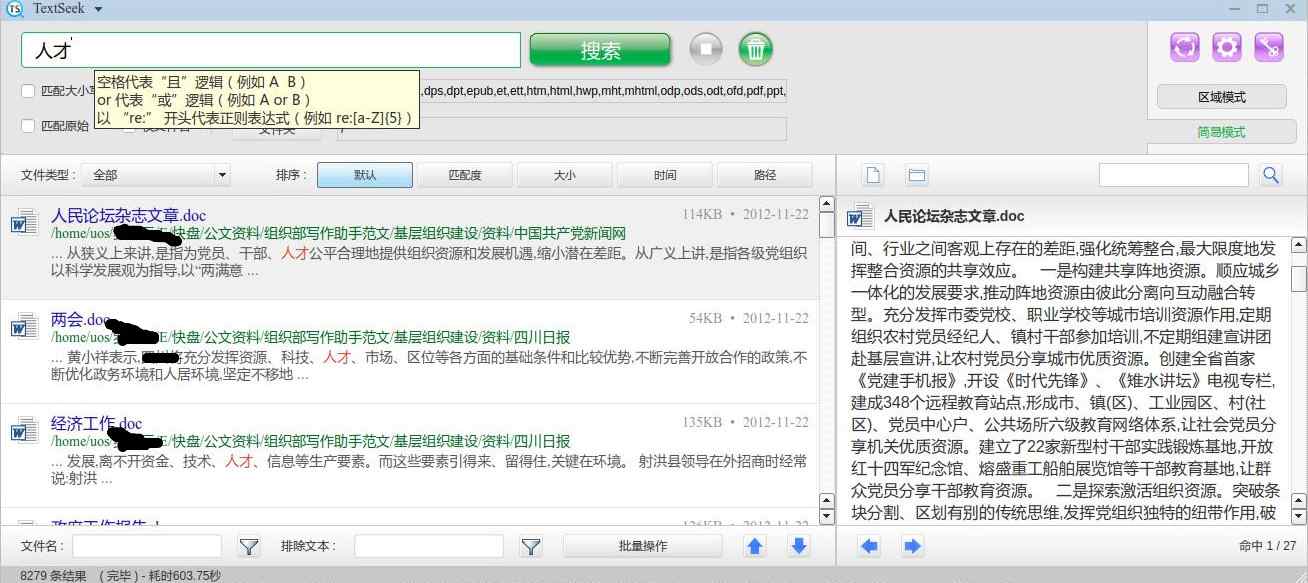Screen dimensions: 1308x583
Task: Open containing folder icon in preview toolbar
Action: click(916, 176)
